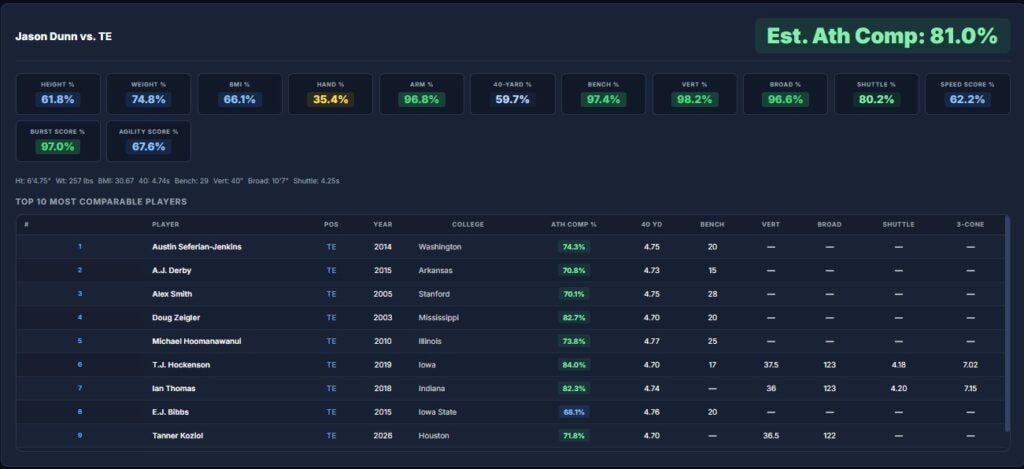Click the 3-CONE column header

point(969,224)
